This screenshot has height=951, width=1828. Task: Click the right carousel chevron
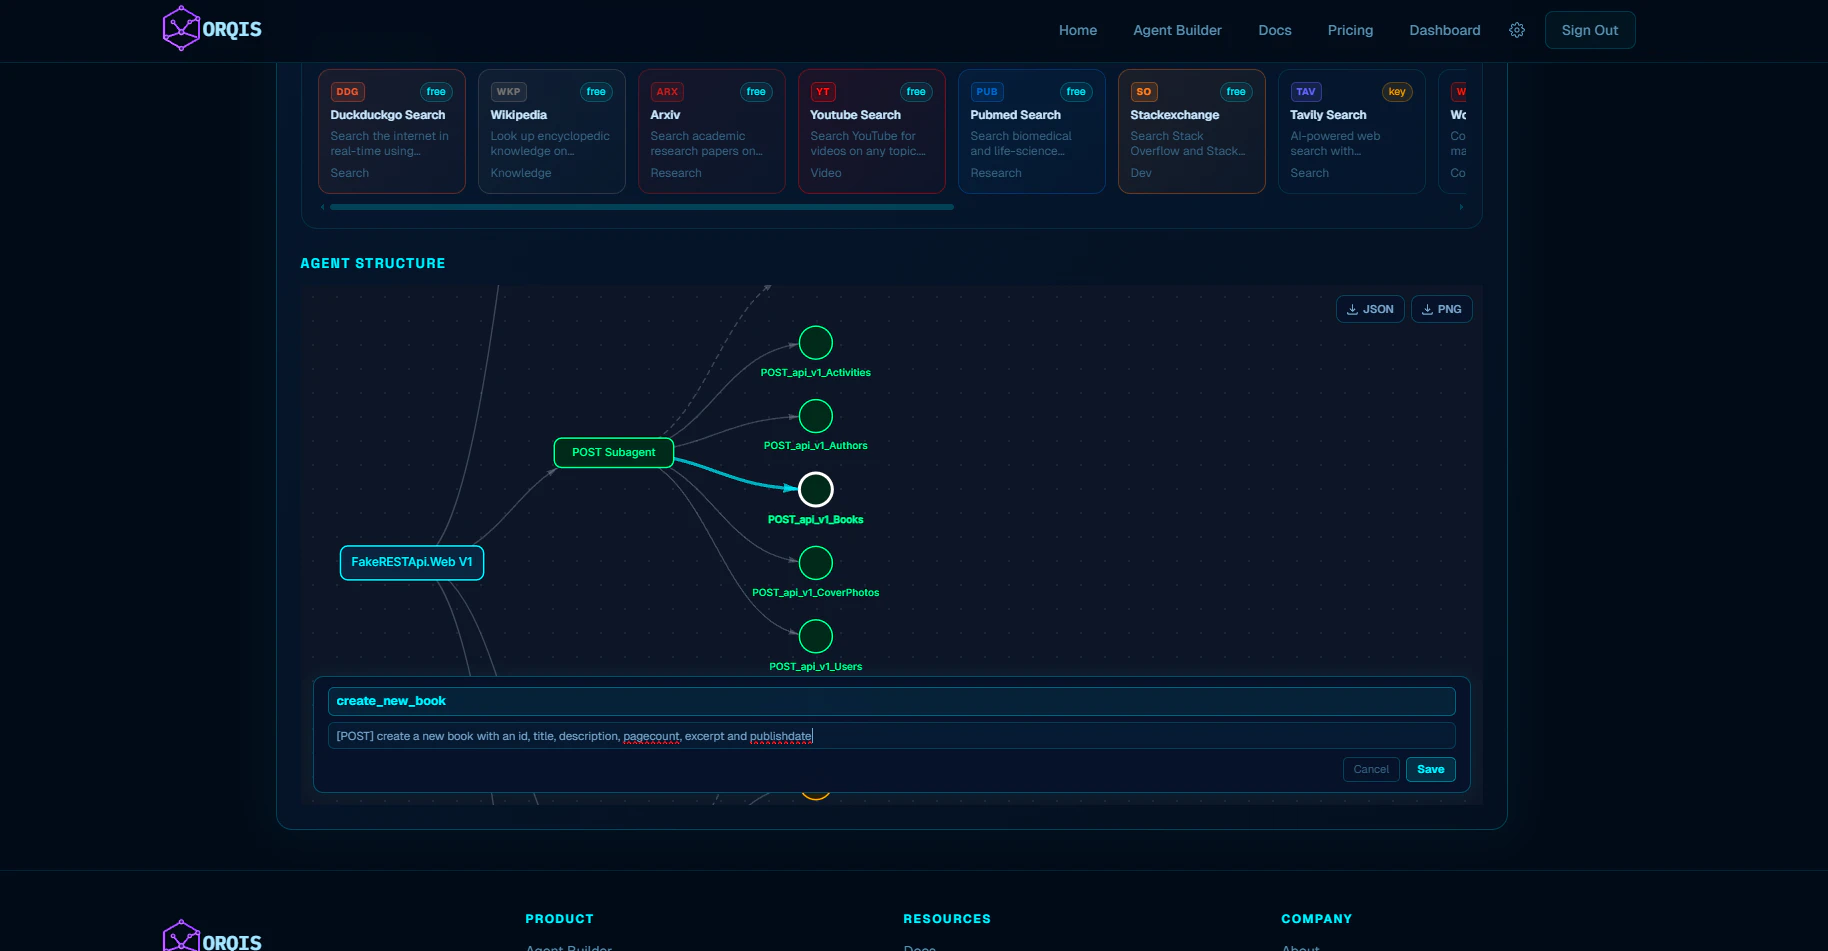coord(1460,206)
